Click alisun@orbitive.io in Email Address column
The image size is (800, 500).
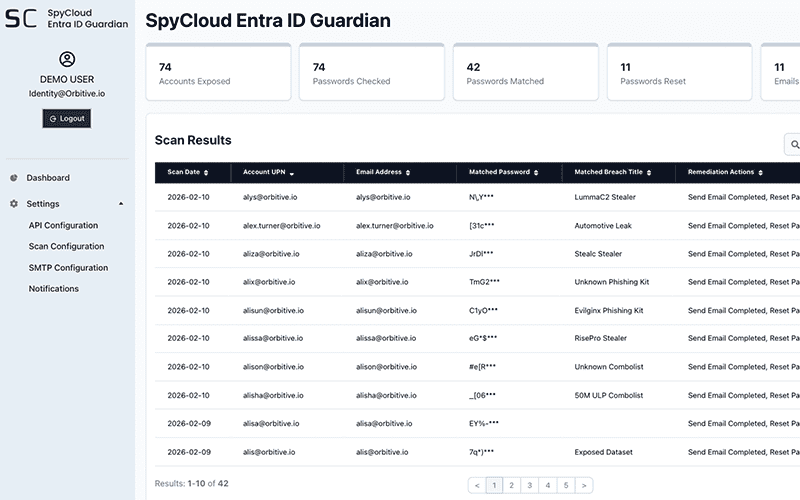(x=386, y=310)
